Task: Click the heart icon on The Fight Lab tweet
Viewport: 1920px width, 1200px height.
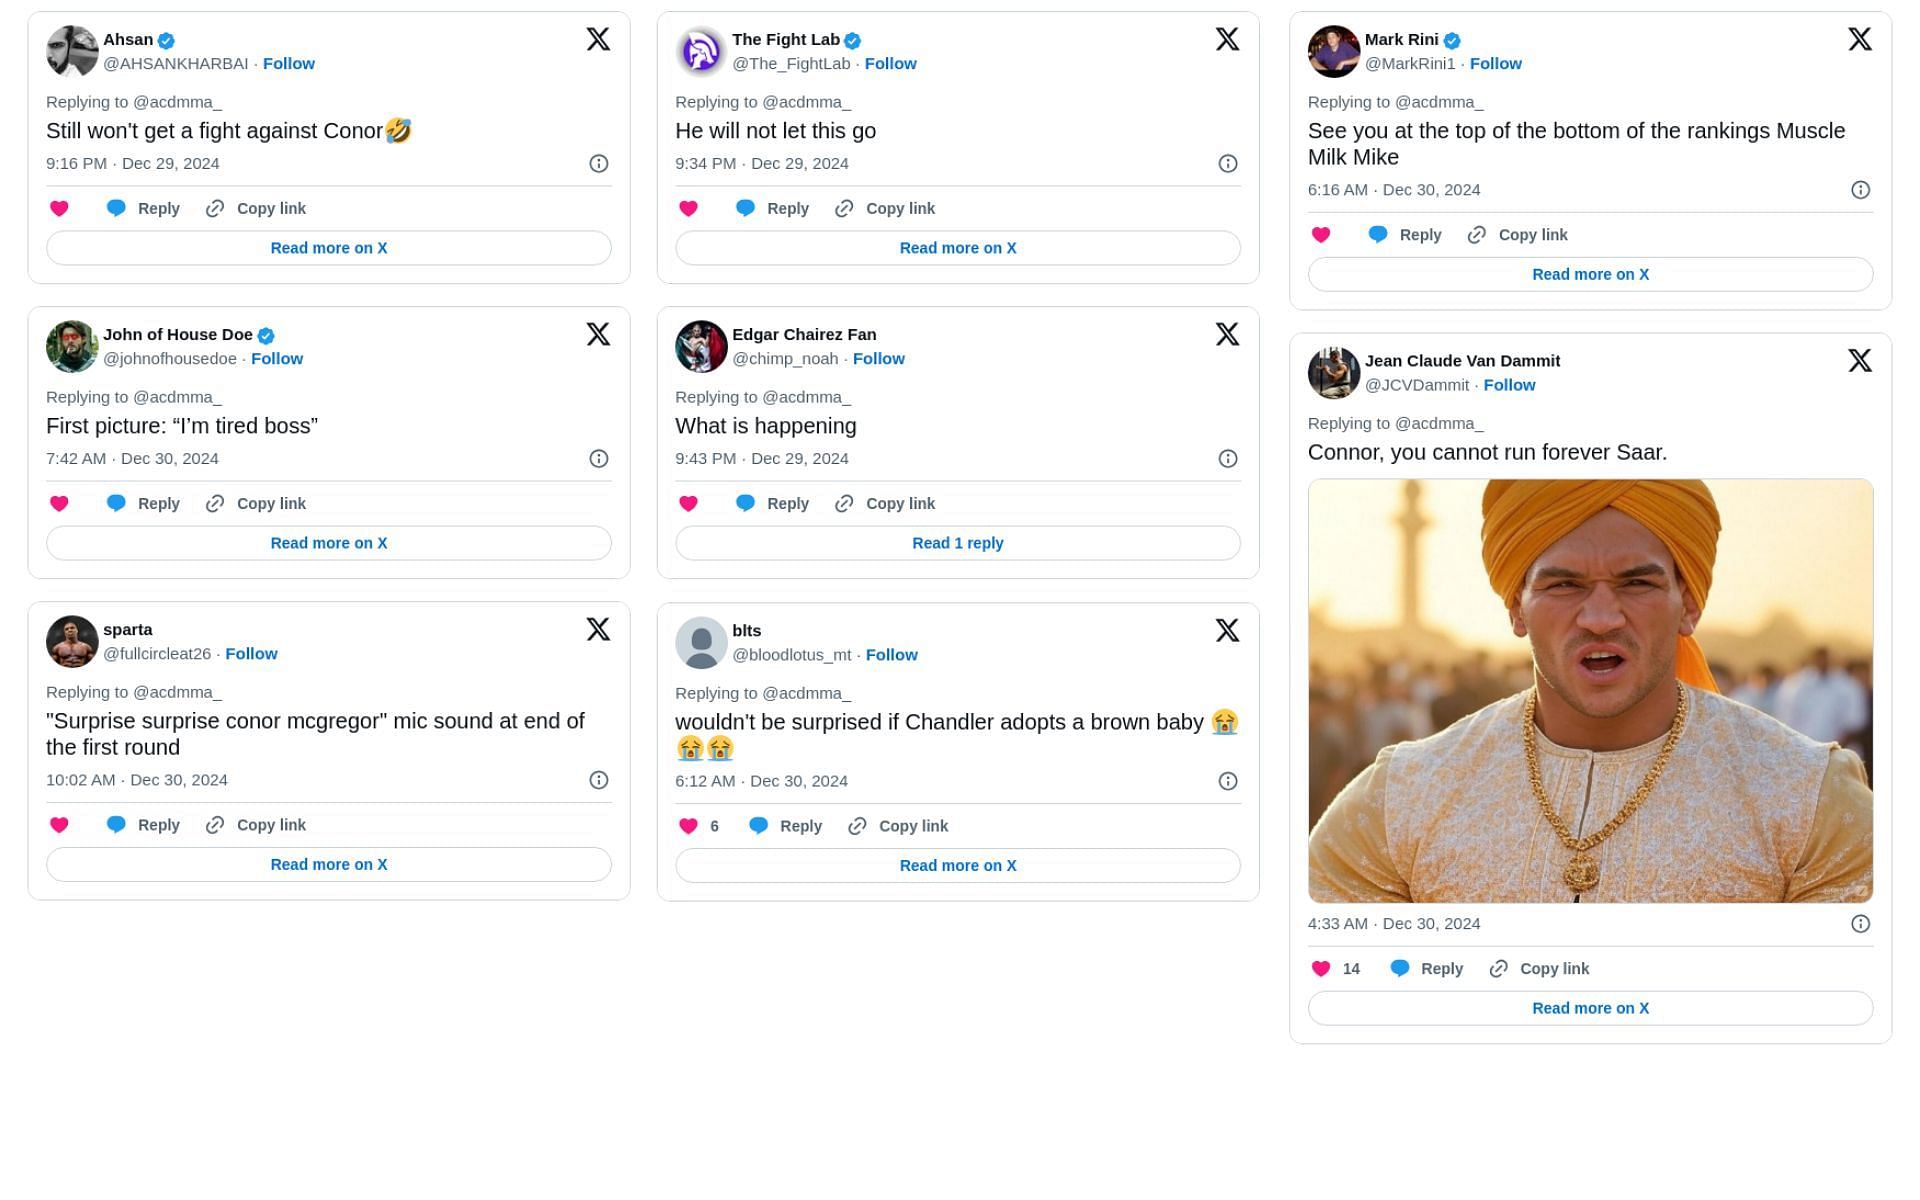Action: [x=688, y=207]
